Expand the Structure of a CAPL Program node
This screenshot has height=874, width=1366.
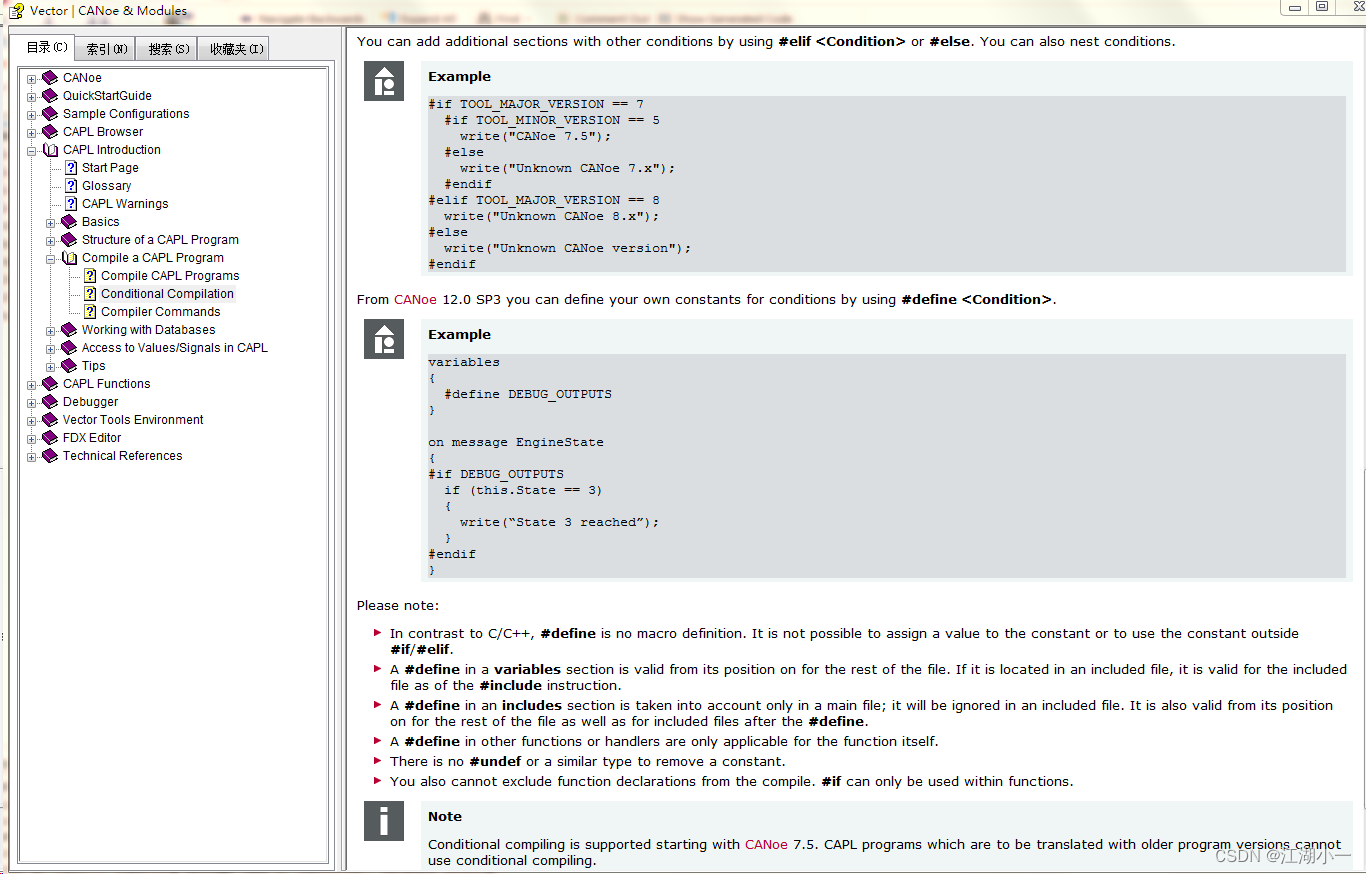tap(51, 241)
